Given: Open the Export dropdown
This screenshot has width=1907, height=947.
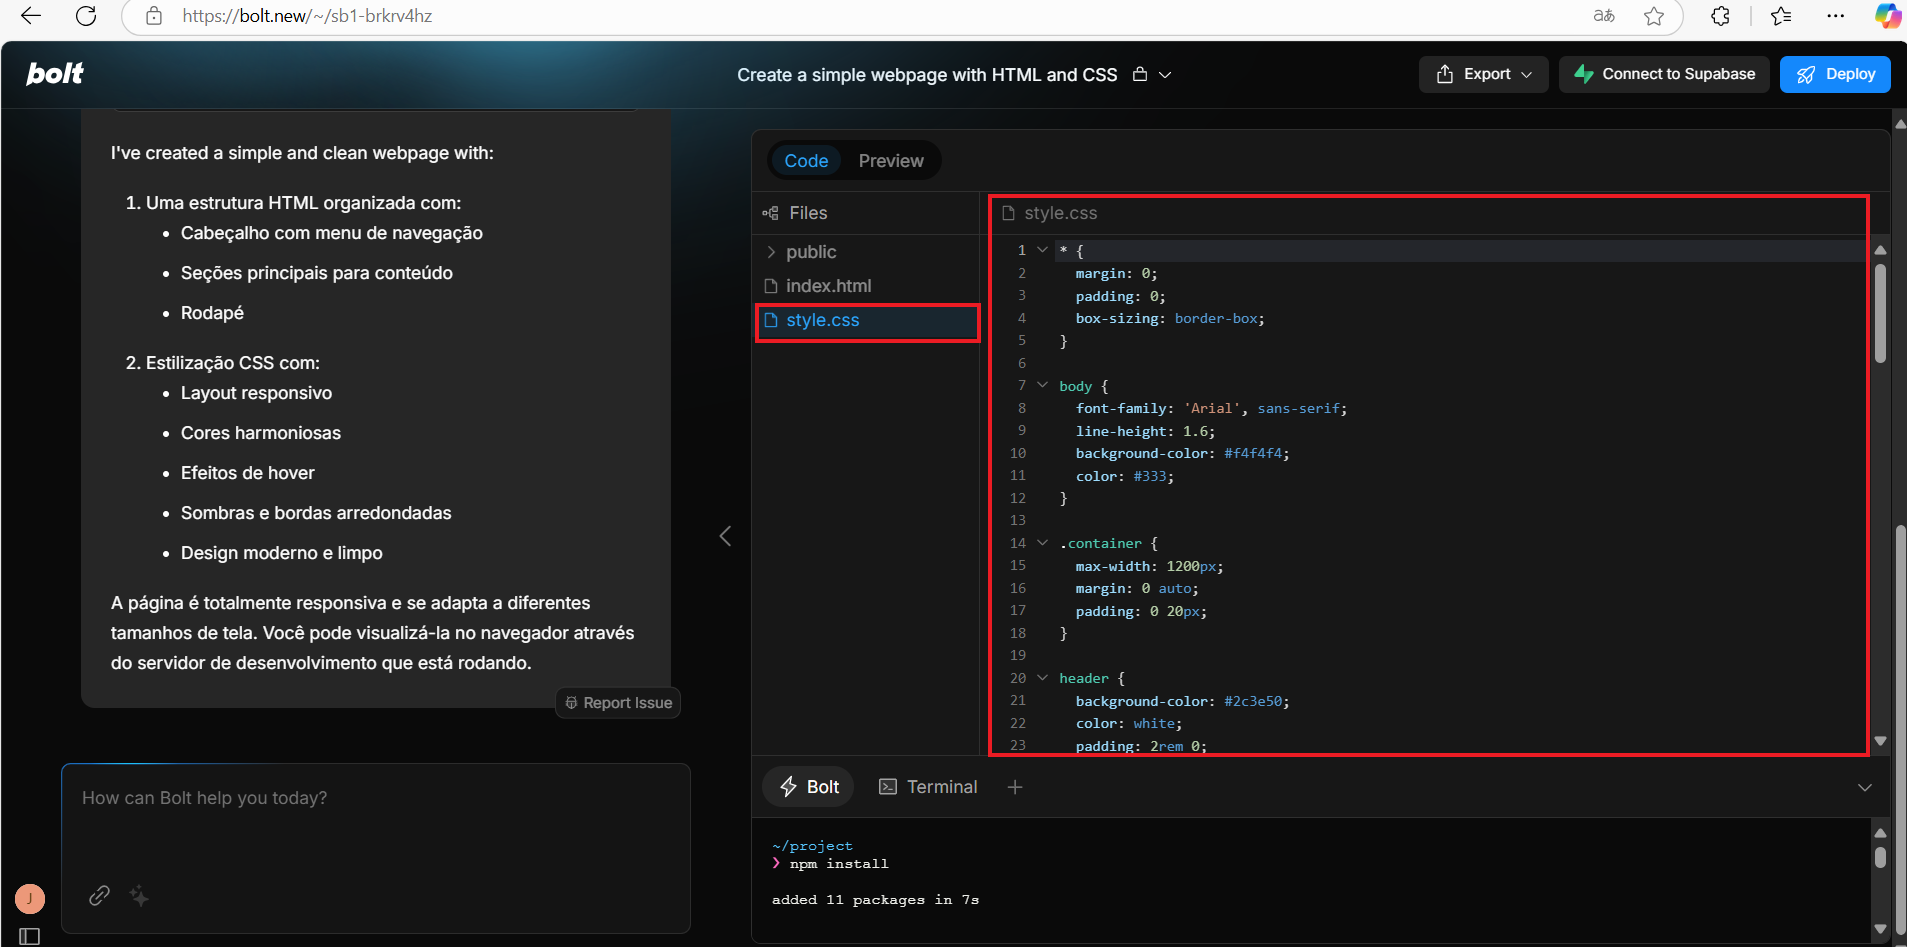Looking at the screenshot, I should click(x=1483, y=74).
